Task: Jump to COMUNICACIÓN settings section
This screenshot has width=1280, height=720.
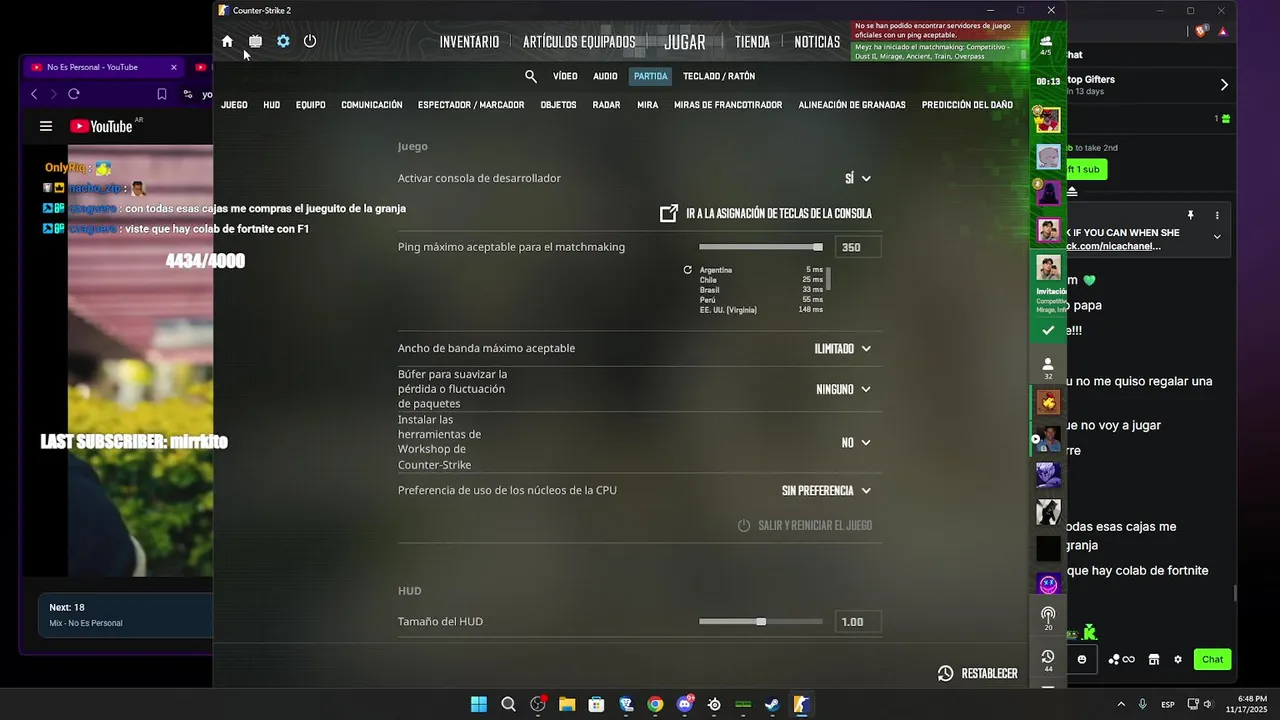Action: 372,105
